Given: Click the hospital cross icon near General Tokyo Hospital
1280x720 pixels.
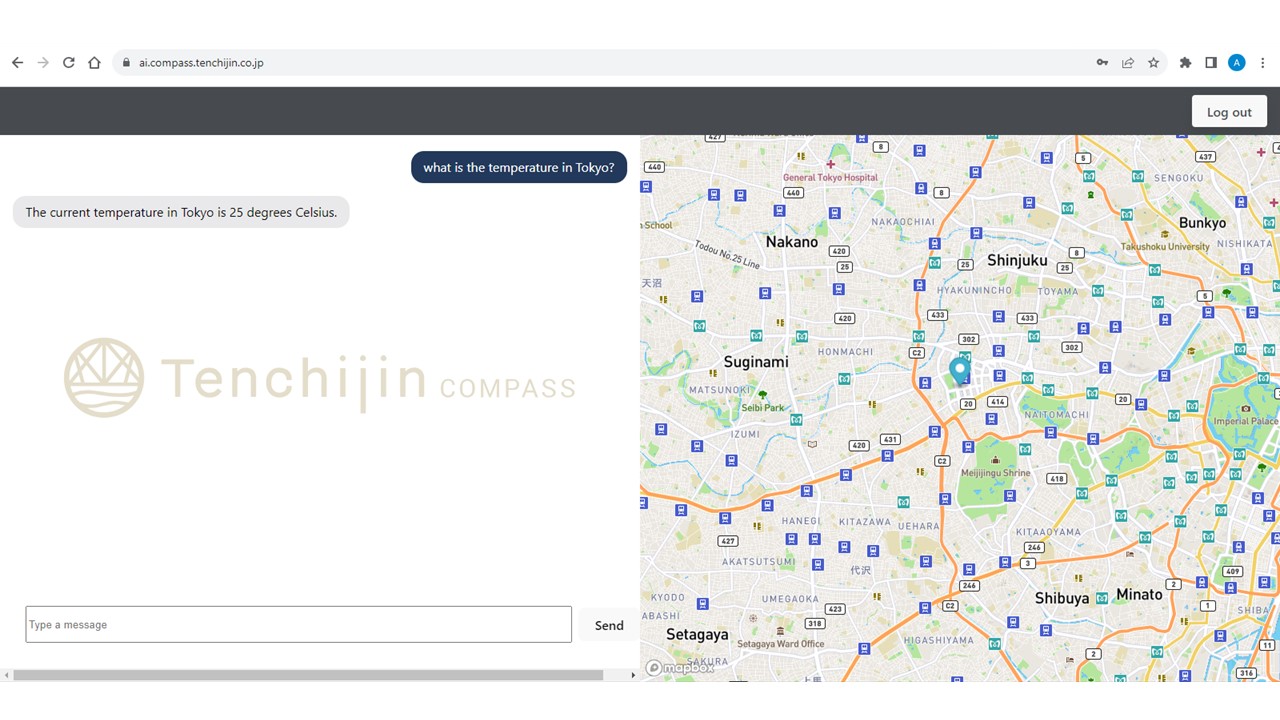Looking at the screenshot, I should click(830, 164).
